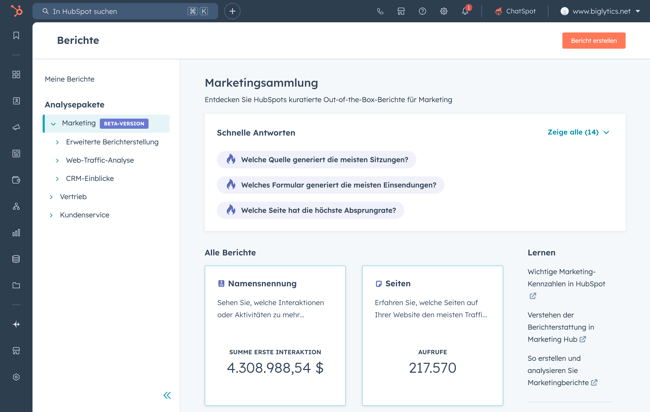The height and width of the screenshot is (412, 650).
Task: Open the phone calling icon in top bar
Action: (x=380, y=12)
